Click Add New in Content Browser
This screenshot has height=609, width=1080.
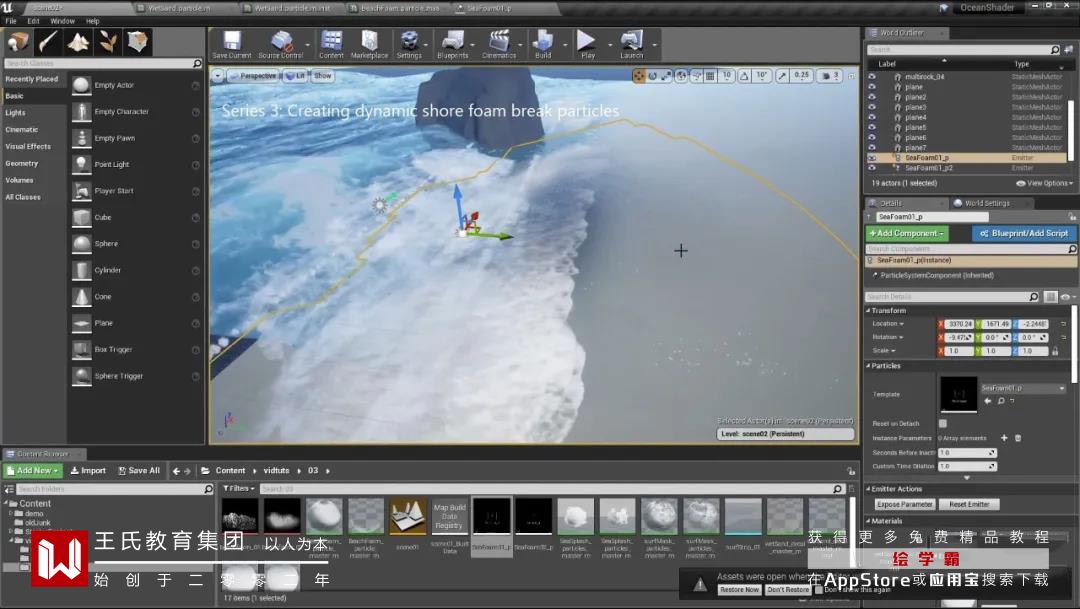click(x=32, y=471)
